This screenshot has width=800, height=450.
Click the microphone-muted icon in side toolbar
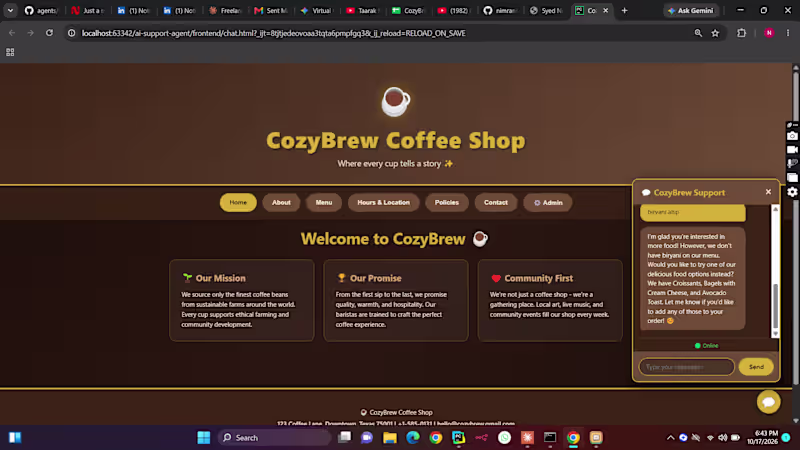[792, 164]
